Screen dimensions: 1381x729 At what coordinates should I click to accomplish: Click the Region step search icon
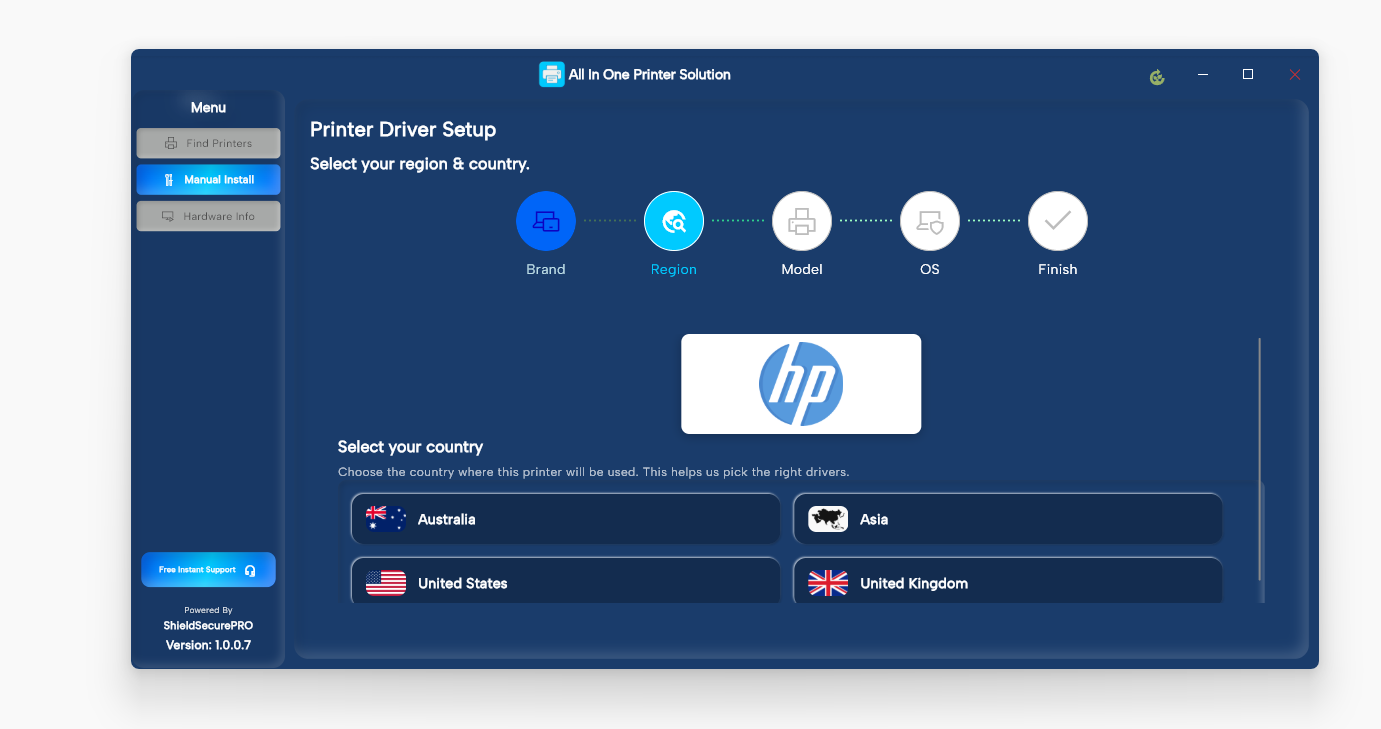674,221
